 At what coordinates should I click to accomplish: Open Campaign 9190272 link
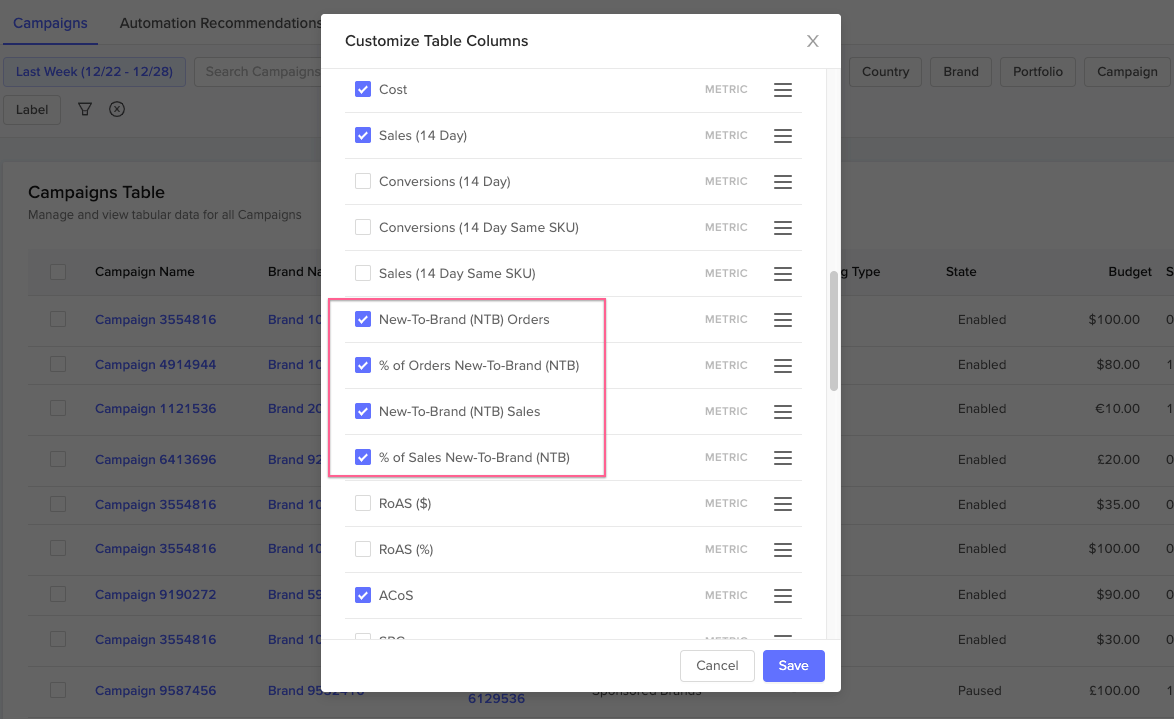coord(156,595)
